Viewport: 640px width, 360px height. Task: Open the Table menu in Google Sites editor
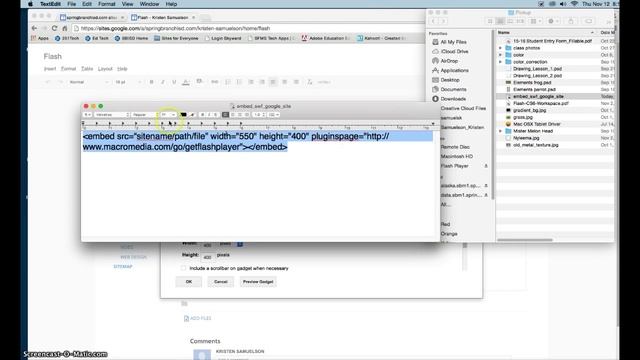87,69
